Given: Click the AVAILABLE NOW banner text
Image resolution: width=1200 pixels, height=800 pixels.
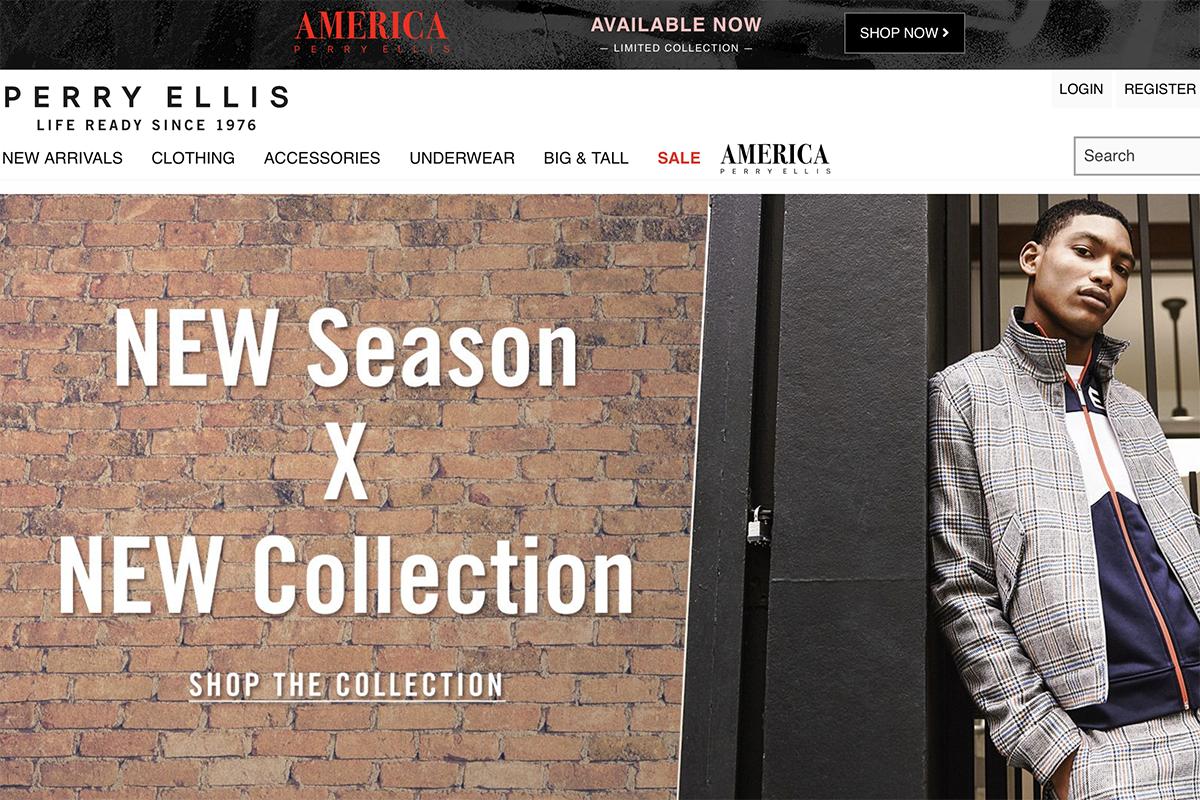Looking at the screenshot, I should coord(676,25).
